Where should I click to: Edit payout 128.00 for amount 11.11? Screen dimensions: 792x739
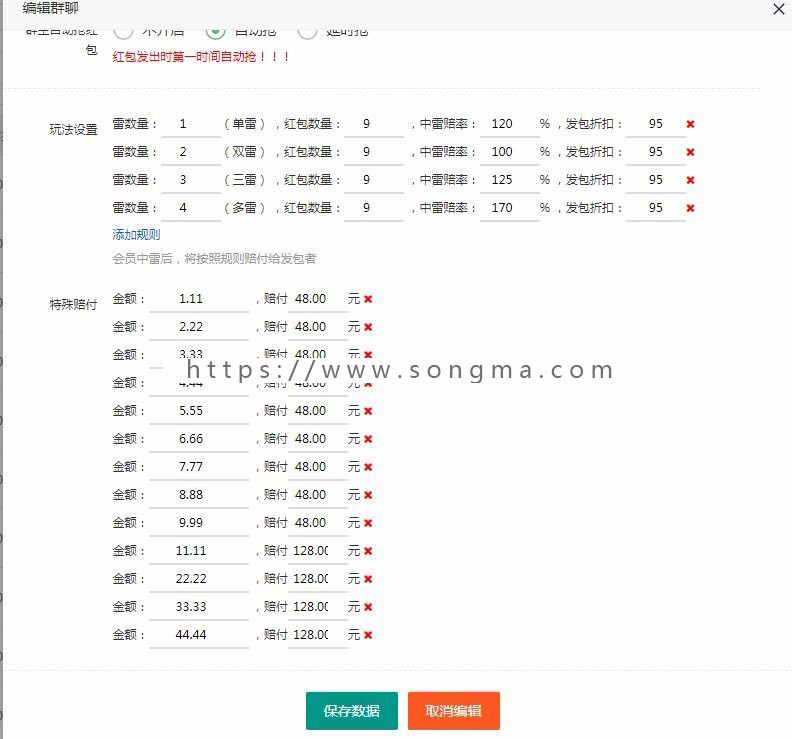pos(318,551)
